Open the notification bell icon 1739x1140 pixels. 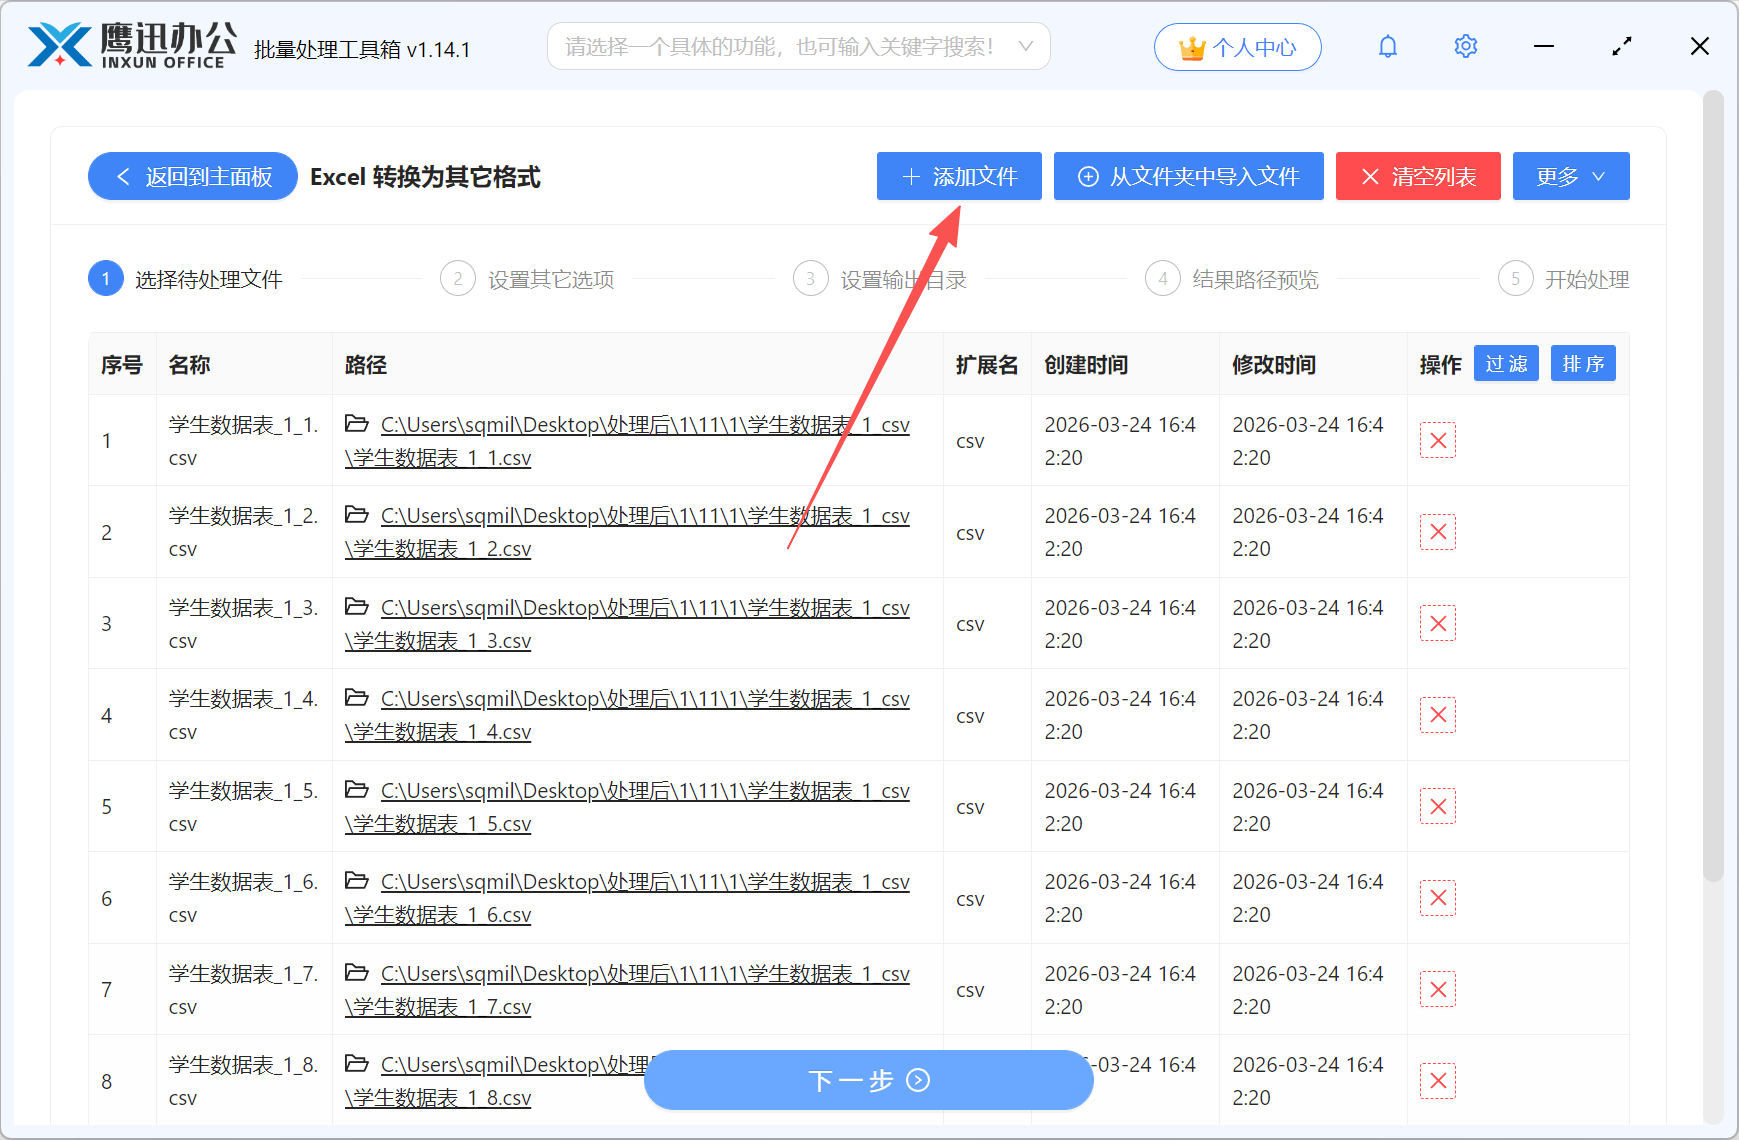pyautogui.click(x=1388, y=46)
